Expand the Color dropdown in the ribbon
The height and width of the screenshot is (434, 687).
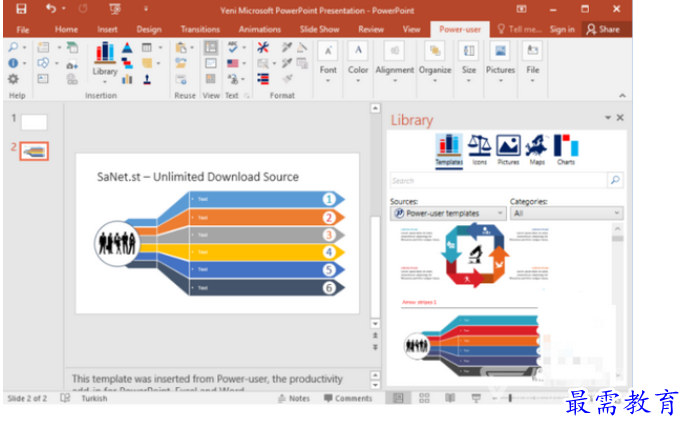[358, 62]
